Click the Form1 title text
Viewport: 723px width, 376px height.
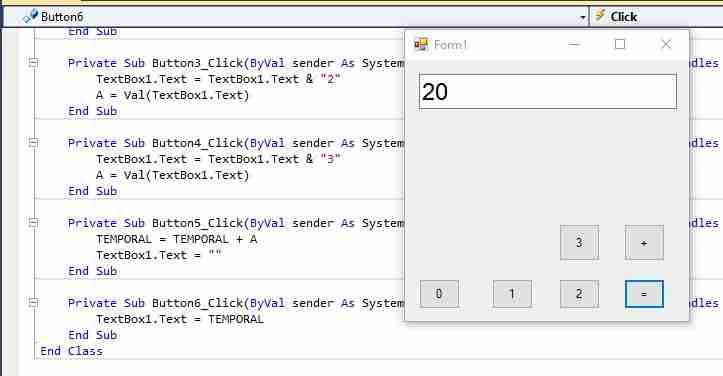[x=450, y=45]
